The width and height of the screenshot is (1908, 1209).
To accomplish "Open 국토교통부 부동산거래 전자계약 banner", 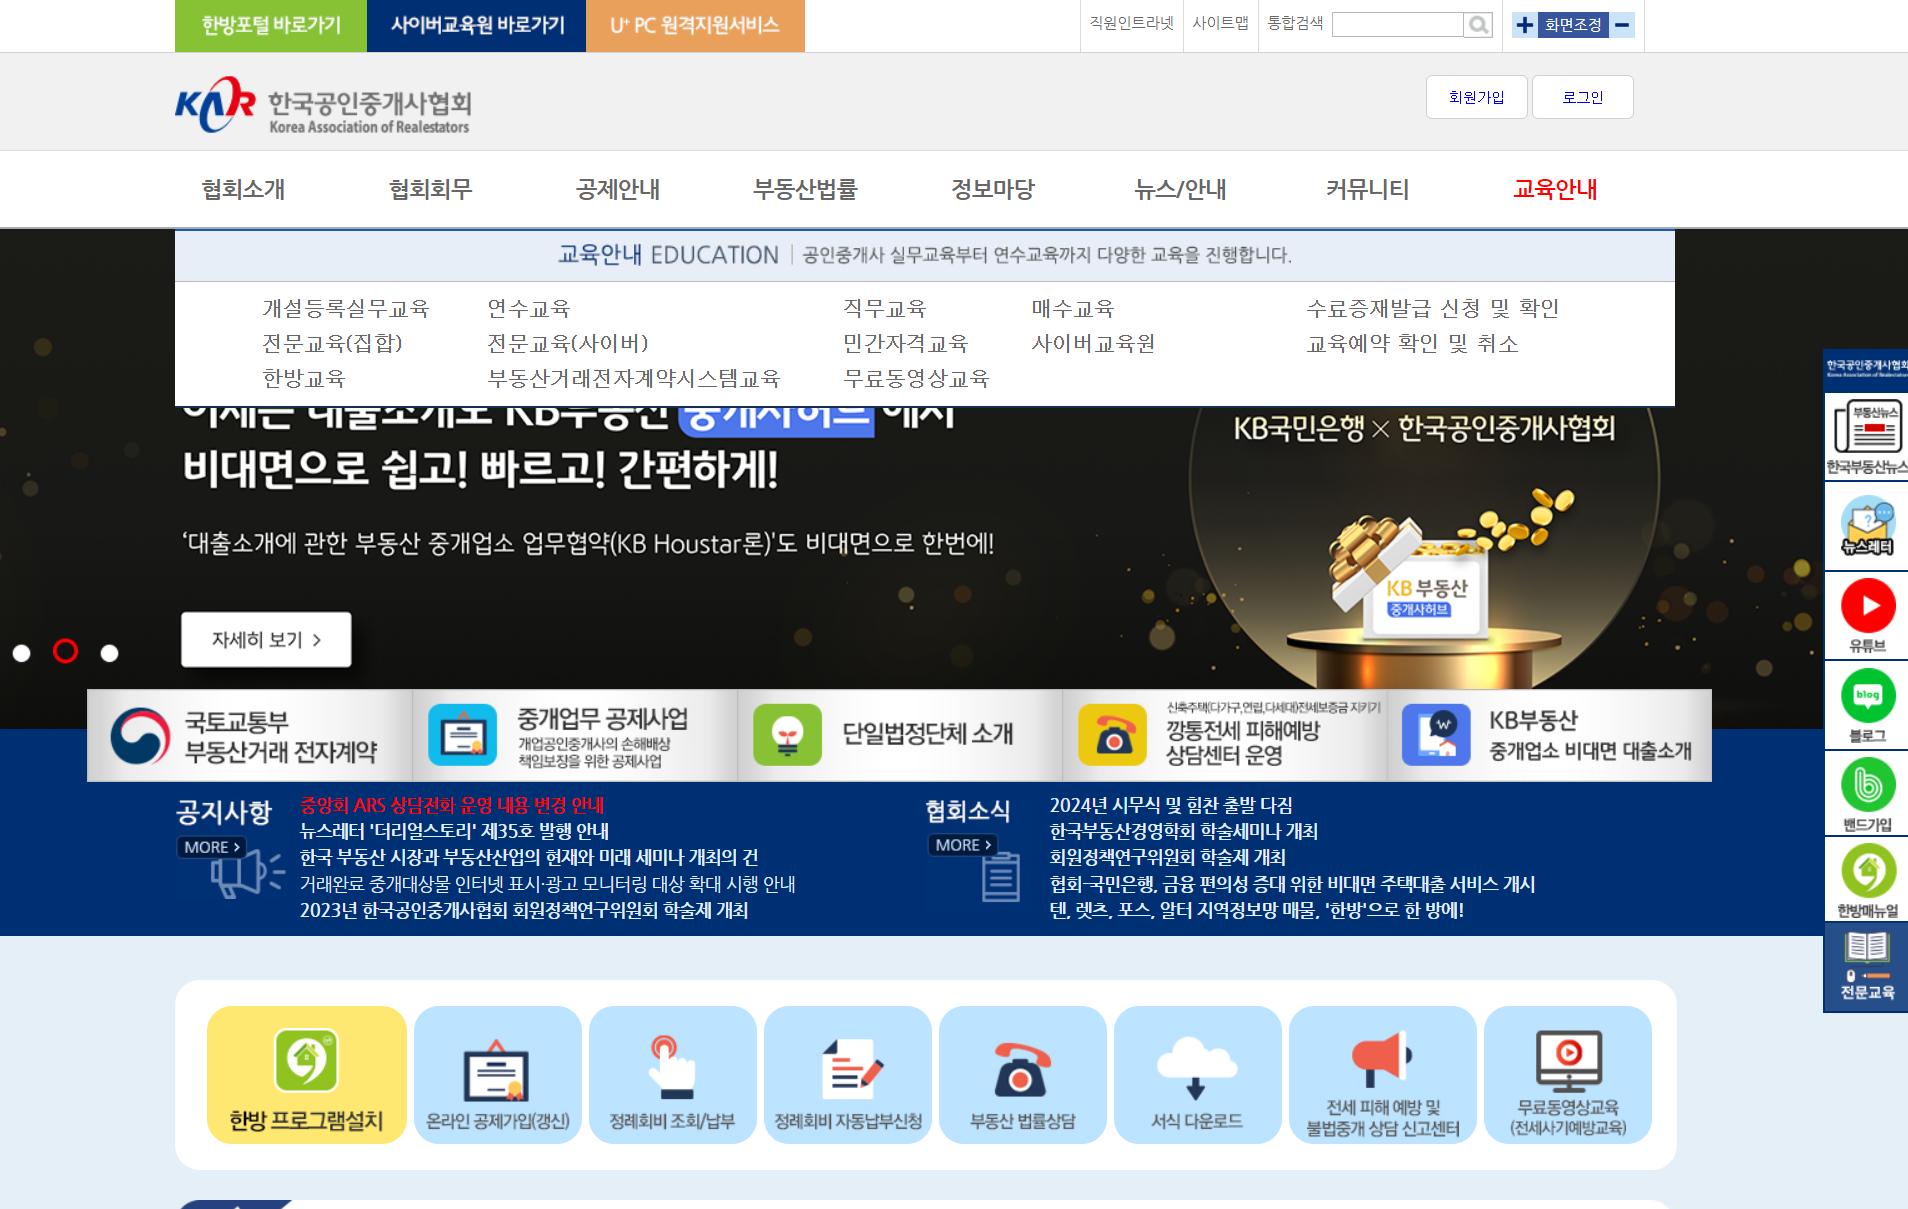I will (x=250, y=735).
